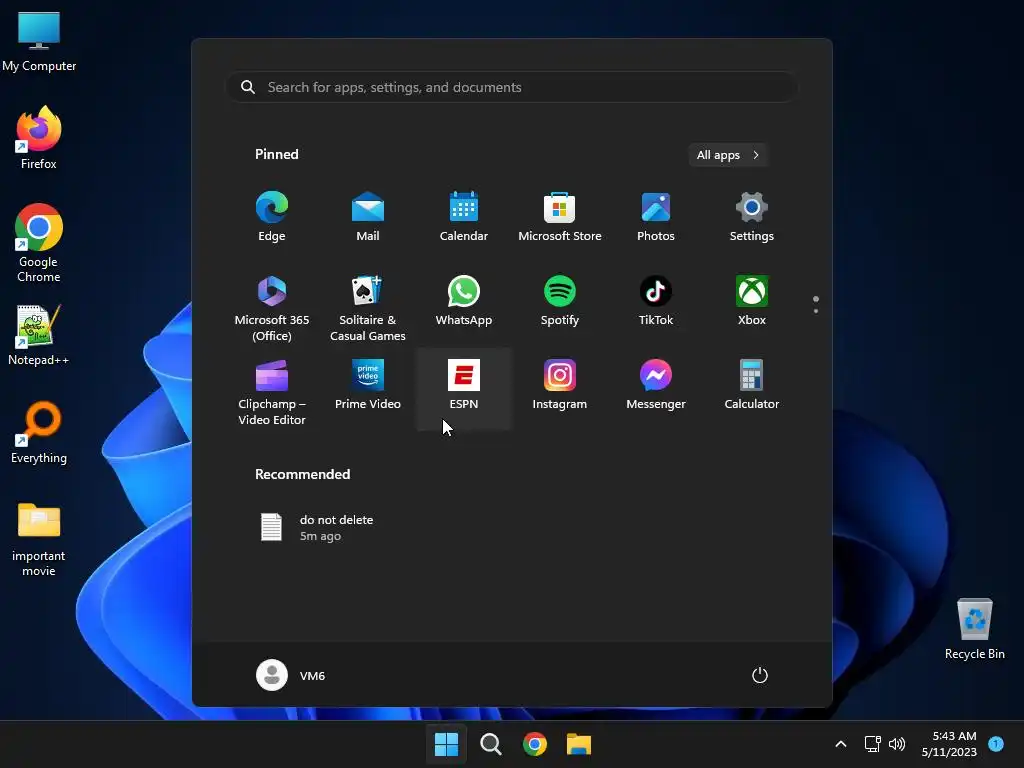Open the network tray icon
The image size is (1024, 768).
(872, 744)
